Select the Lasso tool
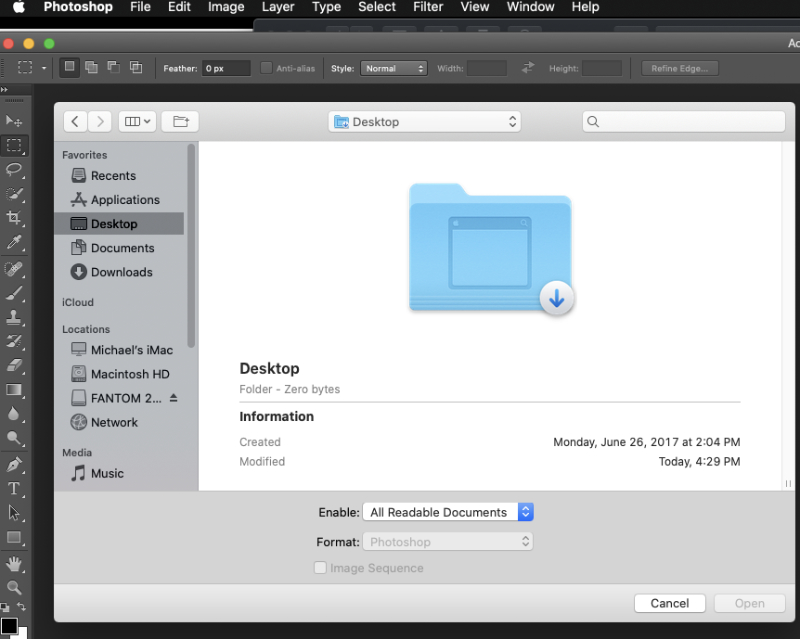Viewport: 800px width, 639px height. pyautogui.click(x=14, y=169)
